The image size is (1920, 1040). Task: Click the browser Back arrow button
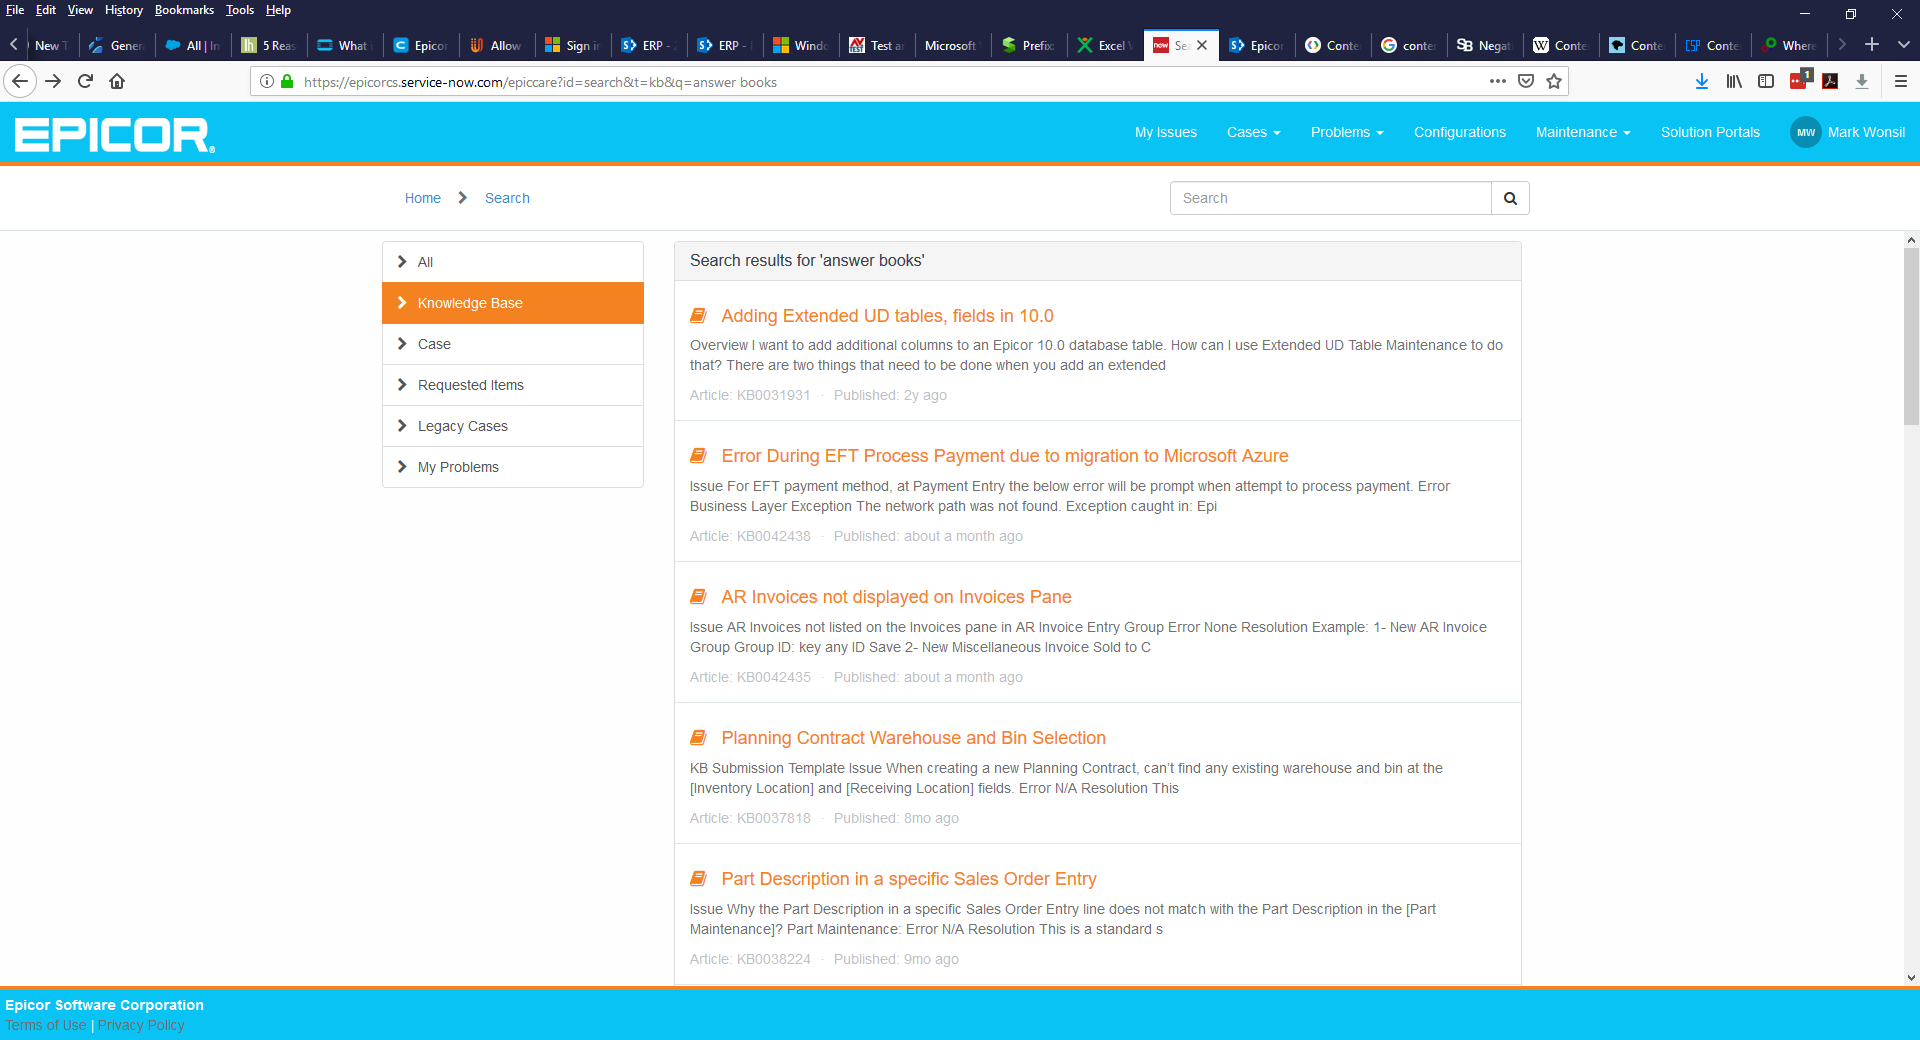click(x=20, y=81)
